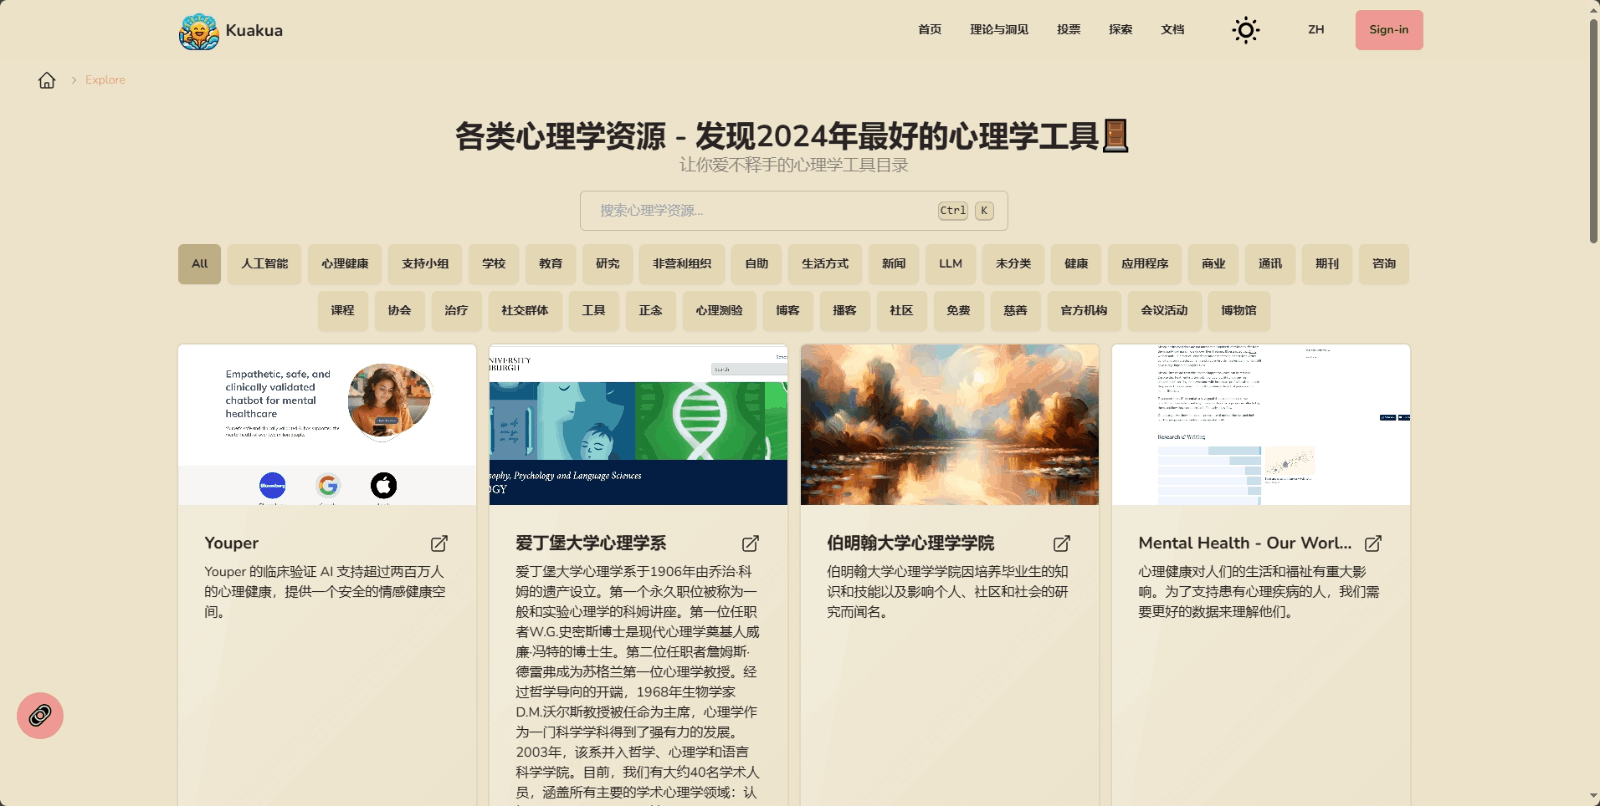The image size is (1600, 806).
Task: Open the Youper chatbot thumbnail image
Action: tap(327, 425)
